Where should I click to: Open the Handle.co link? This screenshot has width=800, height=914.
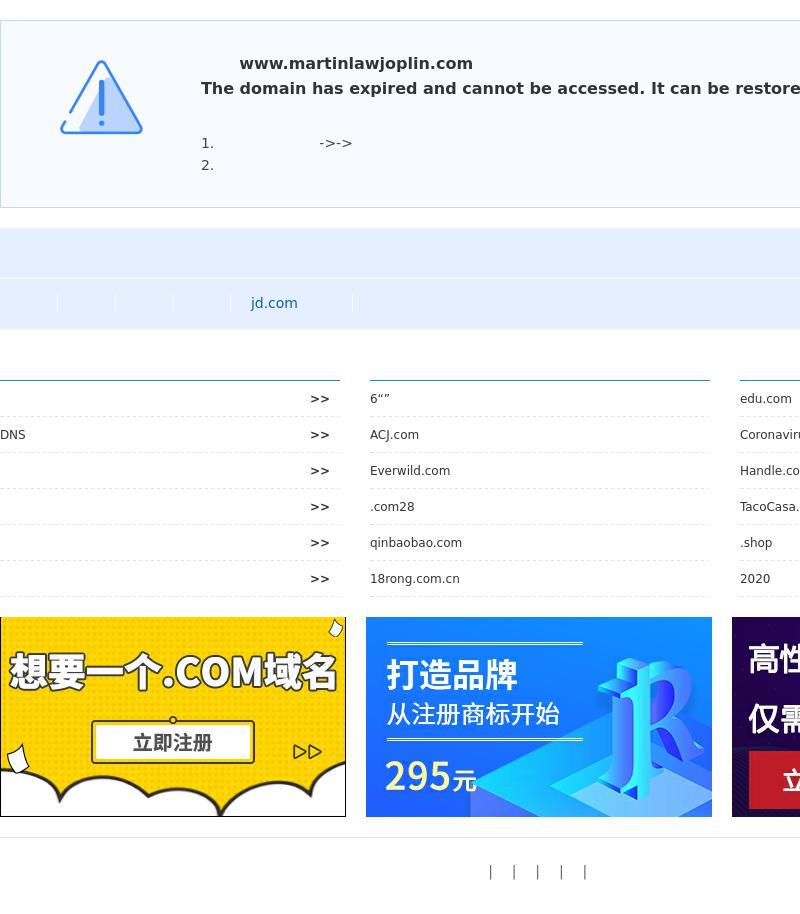coord(770,471)
